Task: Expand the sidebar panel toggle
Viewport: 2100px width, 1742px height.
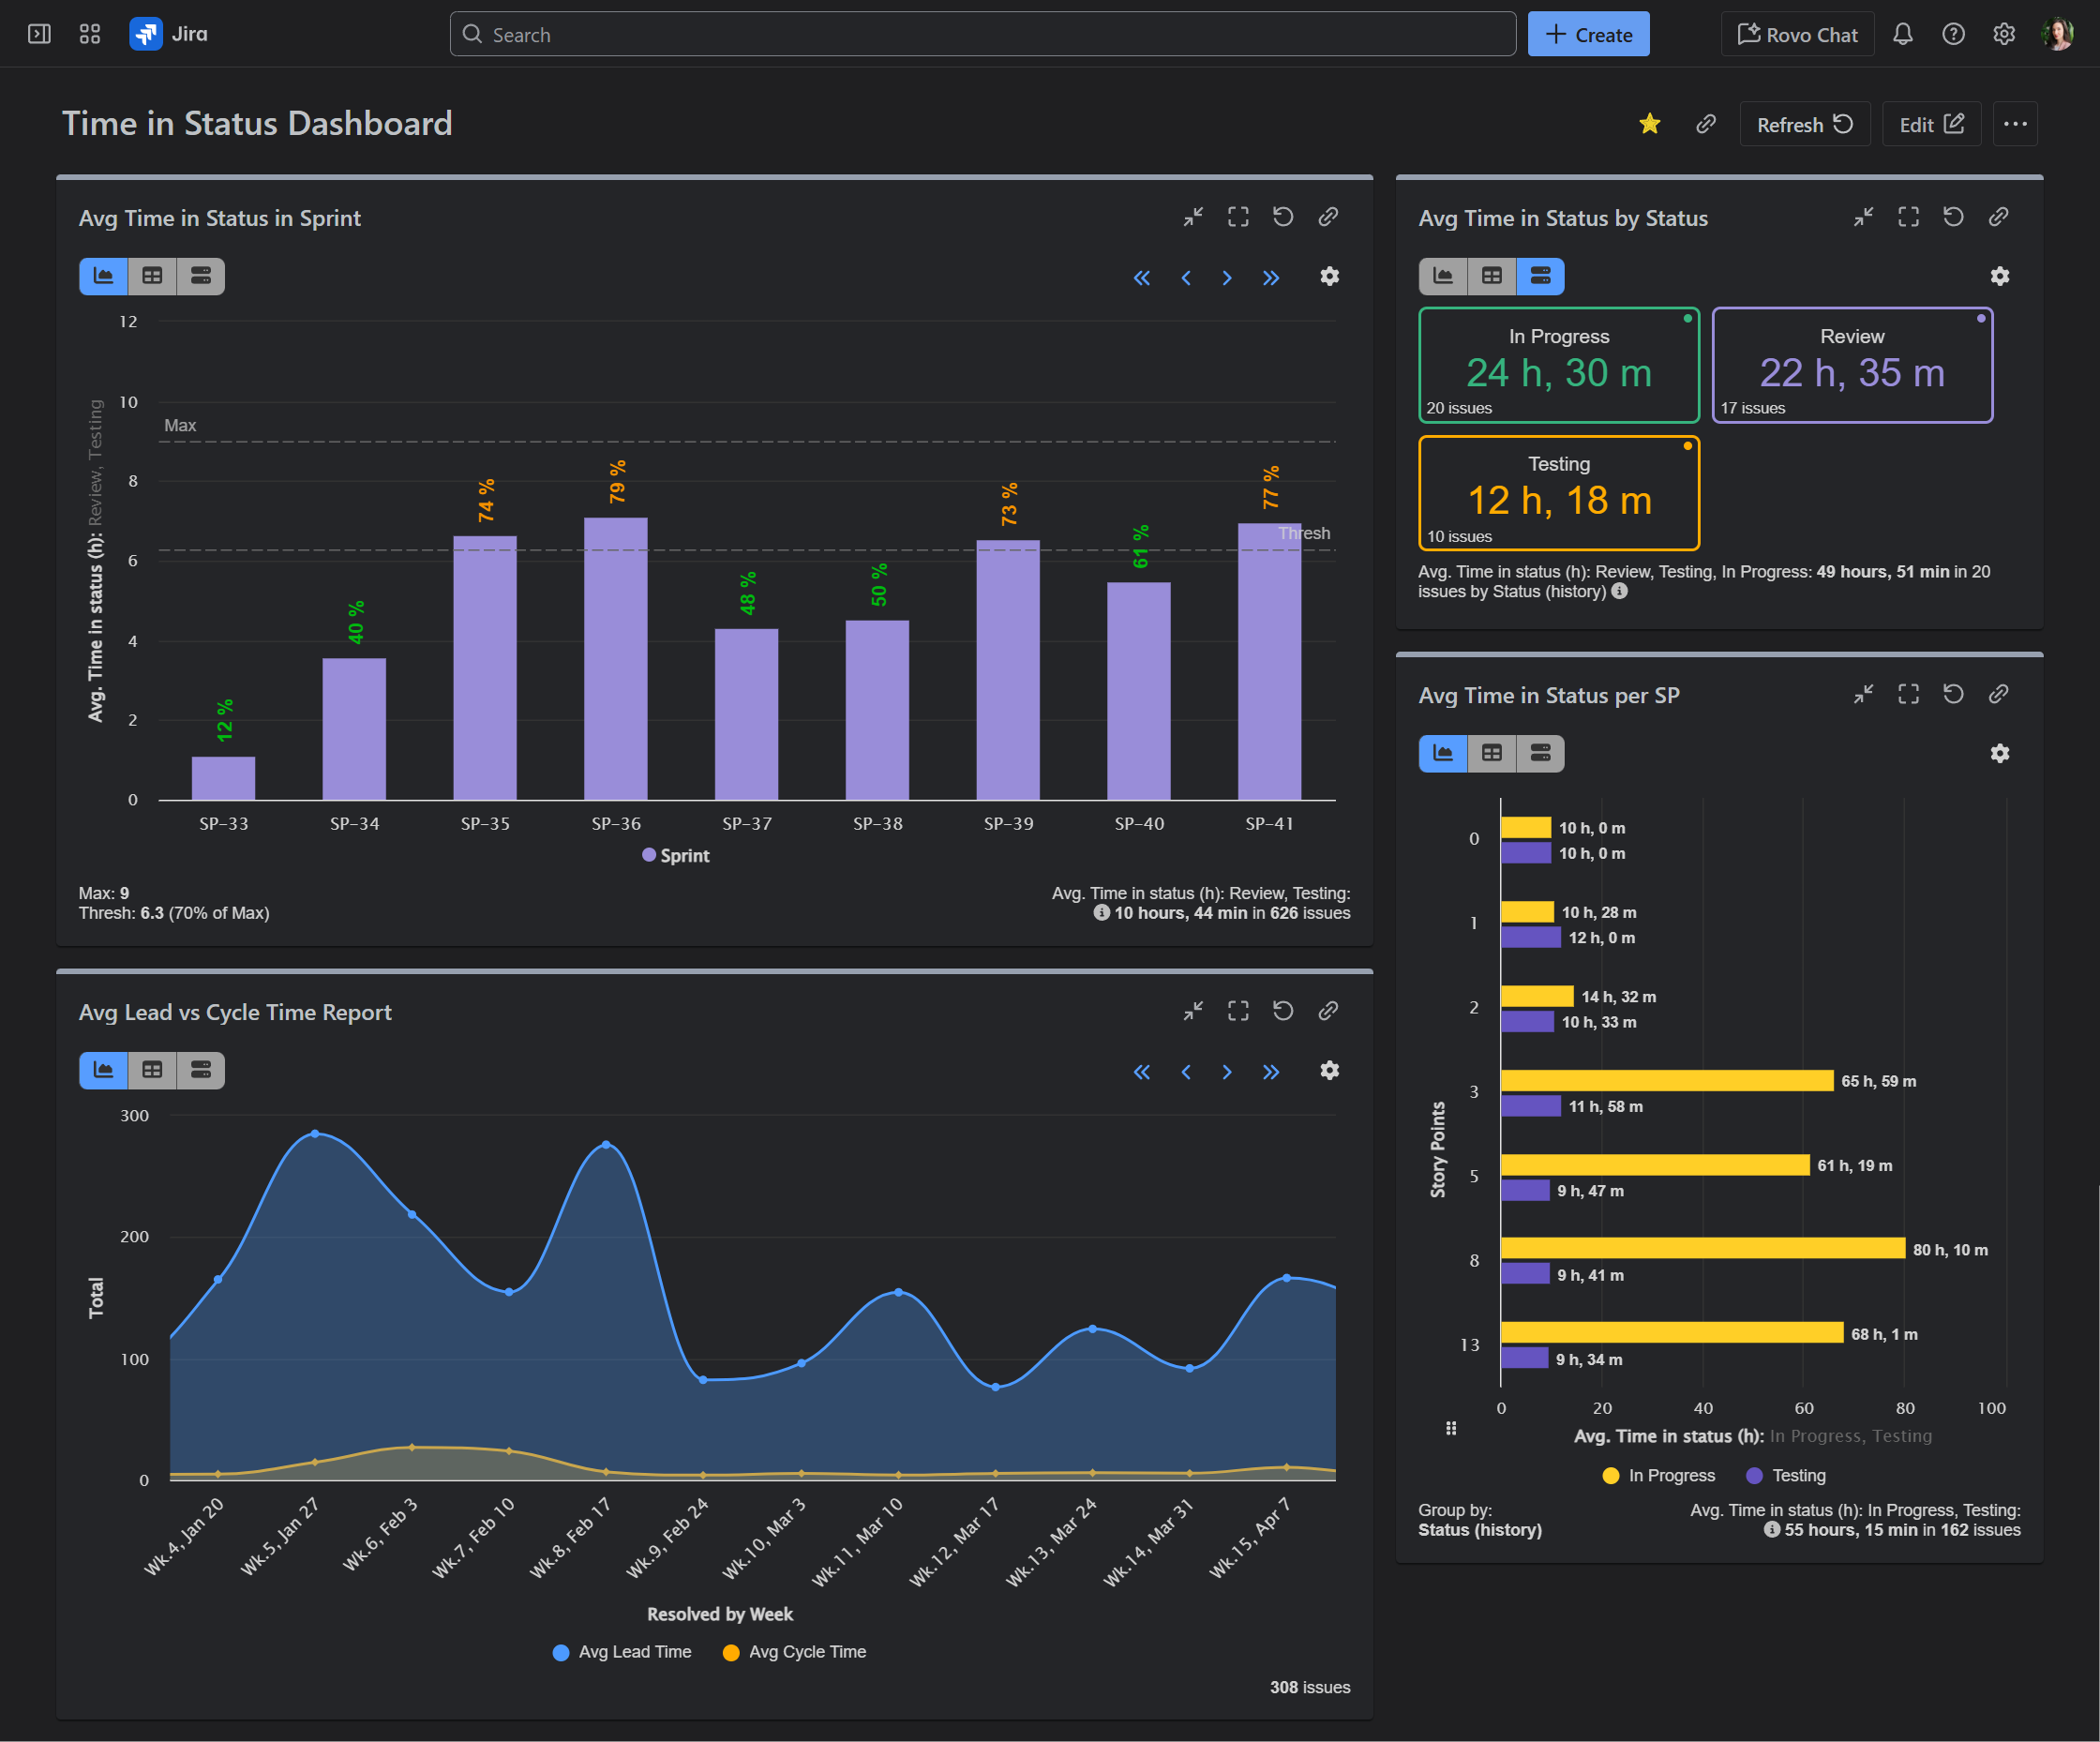Action: coord(39,34)
